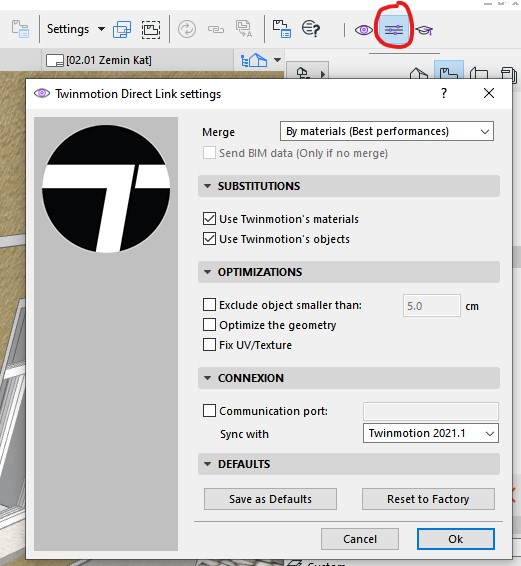Open Twinmotion Direct Link settings sliders icon
The image size is (521, 566).
pyautogui.click(x=394, y=30)
